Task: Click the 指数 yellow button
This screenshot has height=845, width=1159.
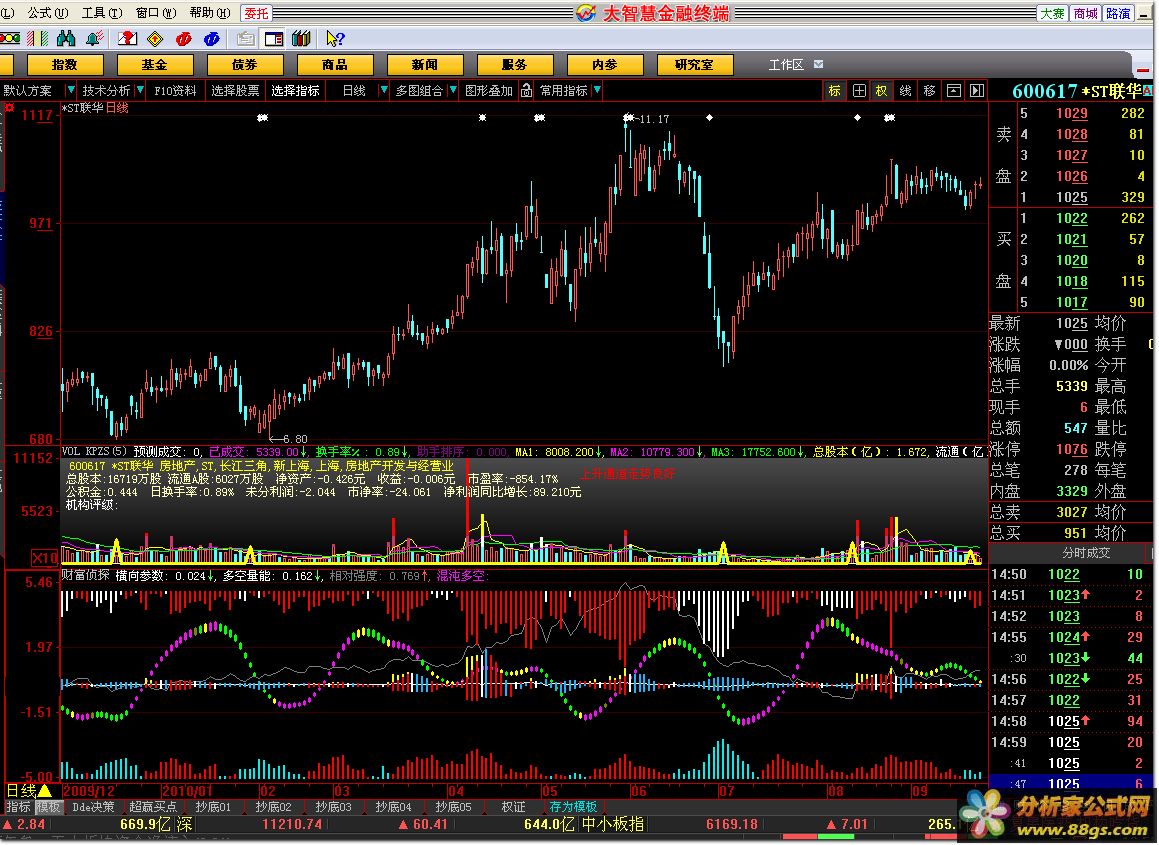Action: pos(64,64)
